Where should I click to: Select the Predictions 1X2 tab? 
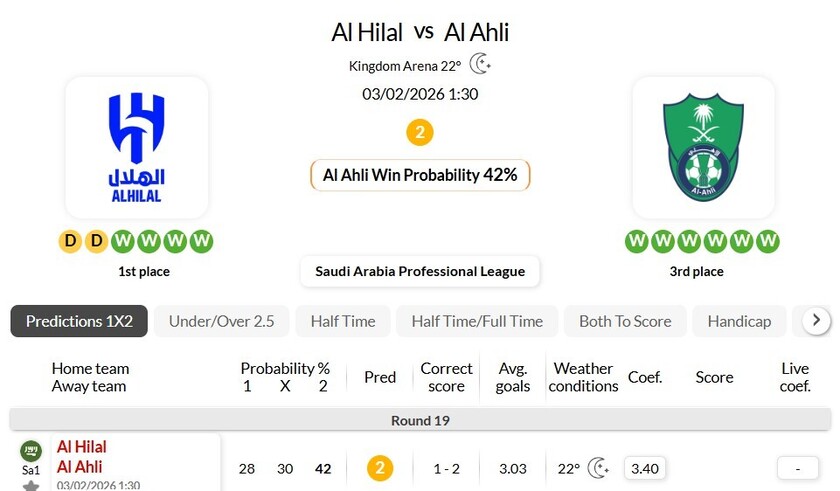79,321
